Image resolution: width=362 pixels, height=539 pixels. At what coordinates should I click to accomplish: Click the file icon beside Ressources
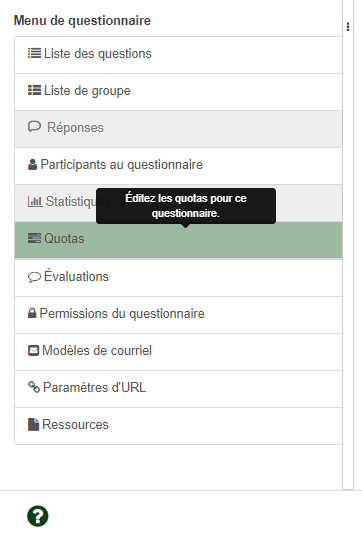33,425
